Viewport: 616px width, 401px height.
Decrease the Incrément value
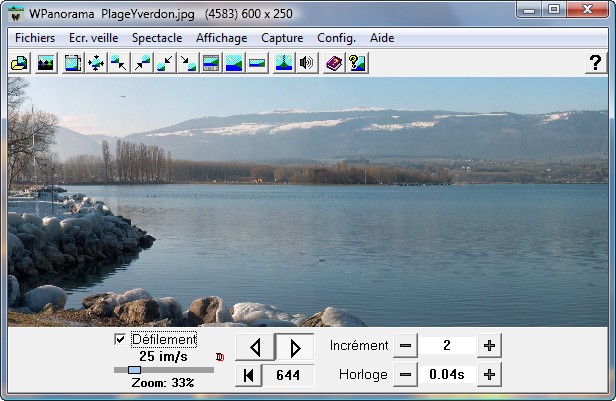click(405, 346)
